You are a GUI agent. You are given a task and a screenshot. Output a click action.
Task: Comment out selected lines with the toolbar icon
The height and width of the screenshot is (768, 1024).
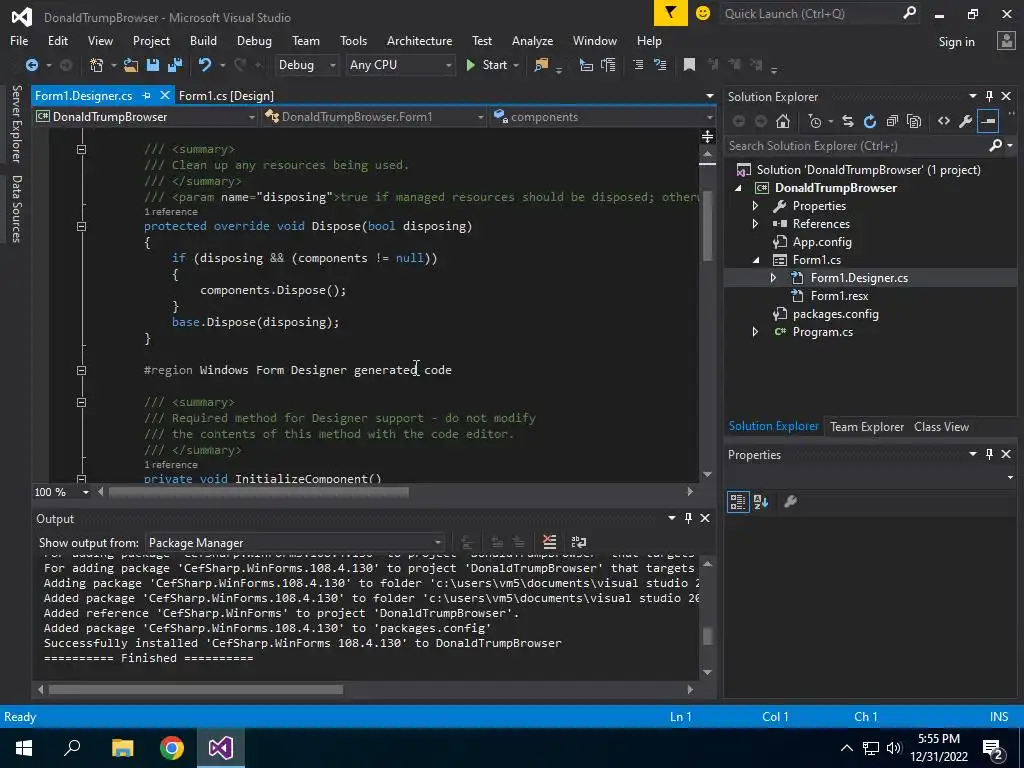638,65
